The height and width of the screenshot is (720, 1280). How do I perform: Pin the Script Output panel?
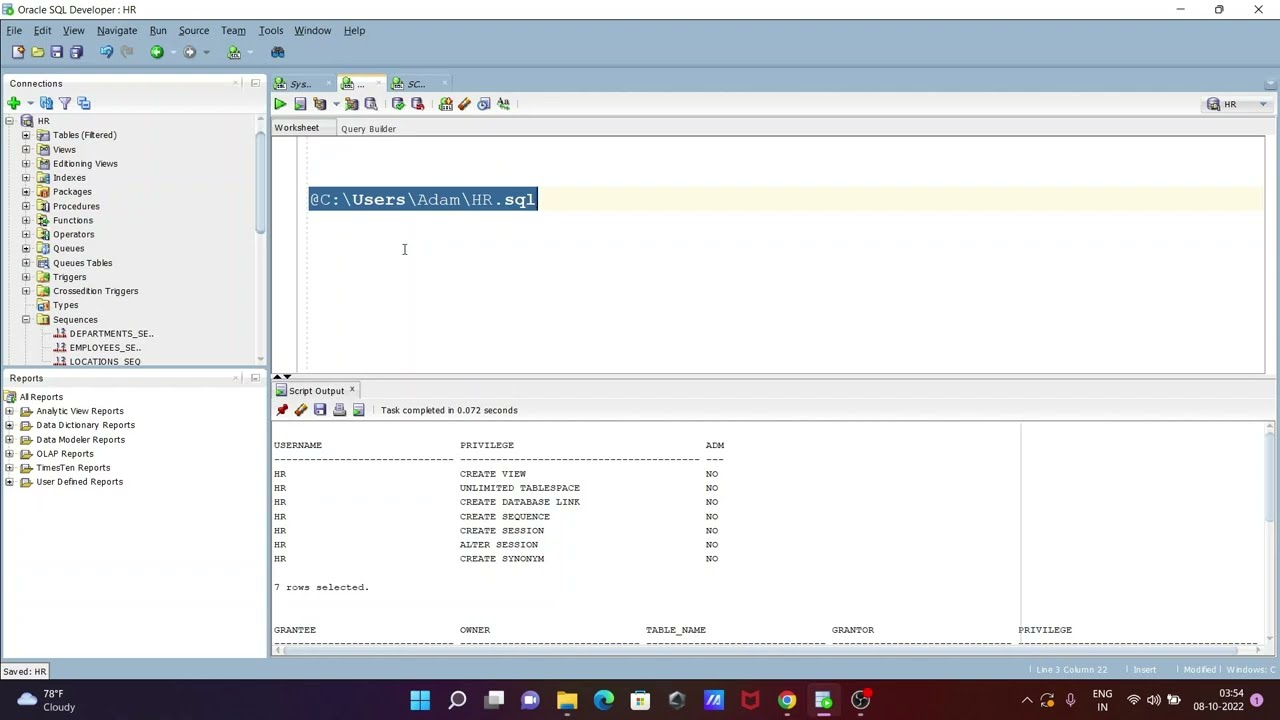pyautogui.click(x=282, y=410)
